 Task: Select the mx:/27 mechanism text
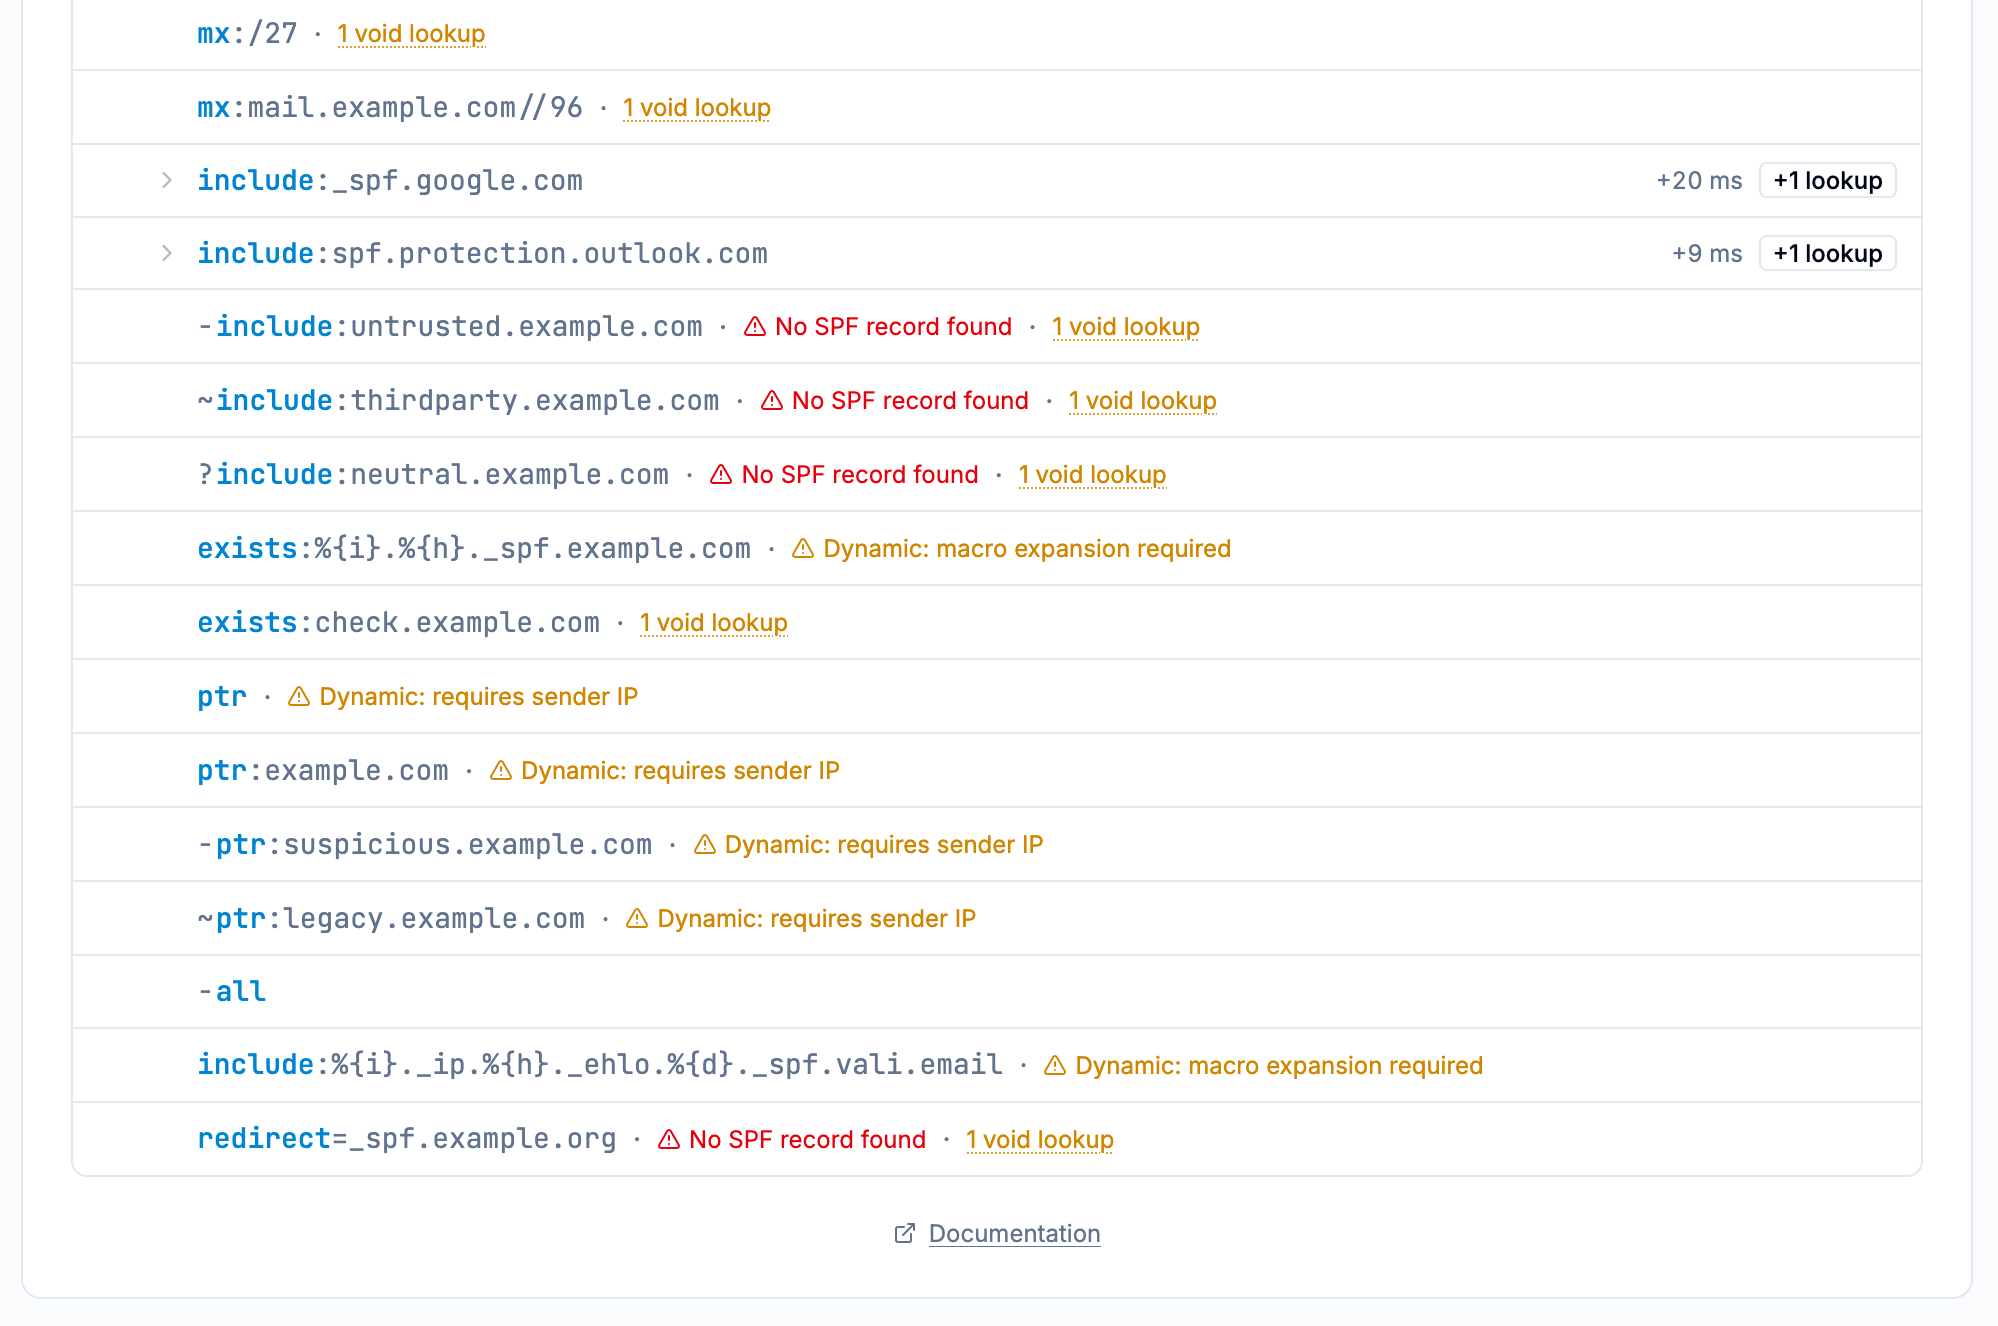(247, 33)
